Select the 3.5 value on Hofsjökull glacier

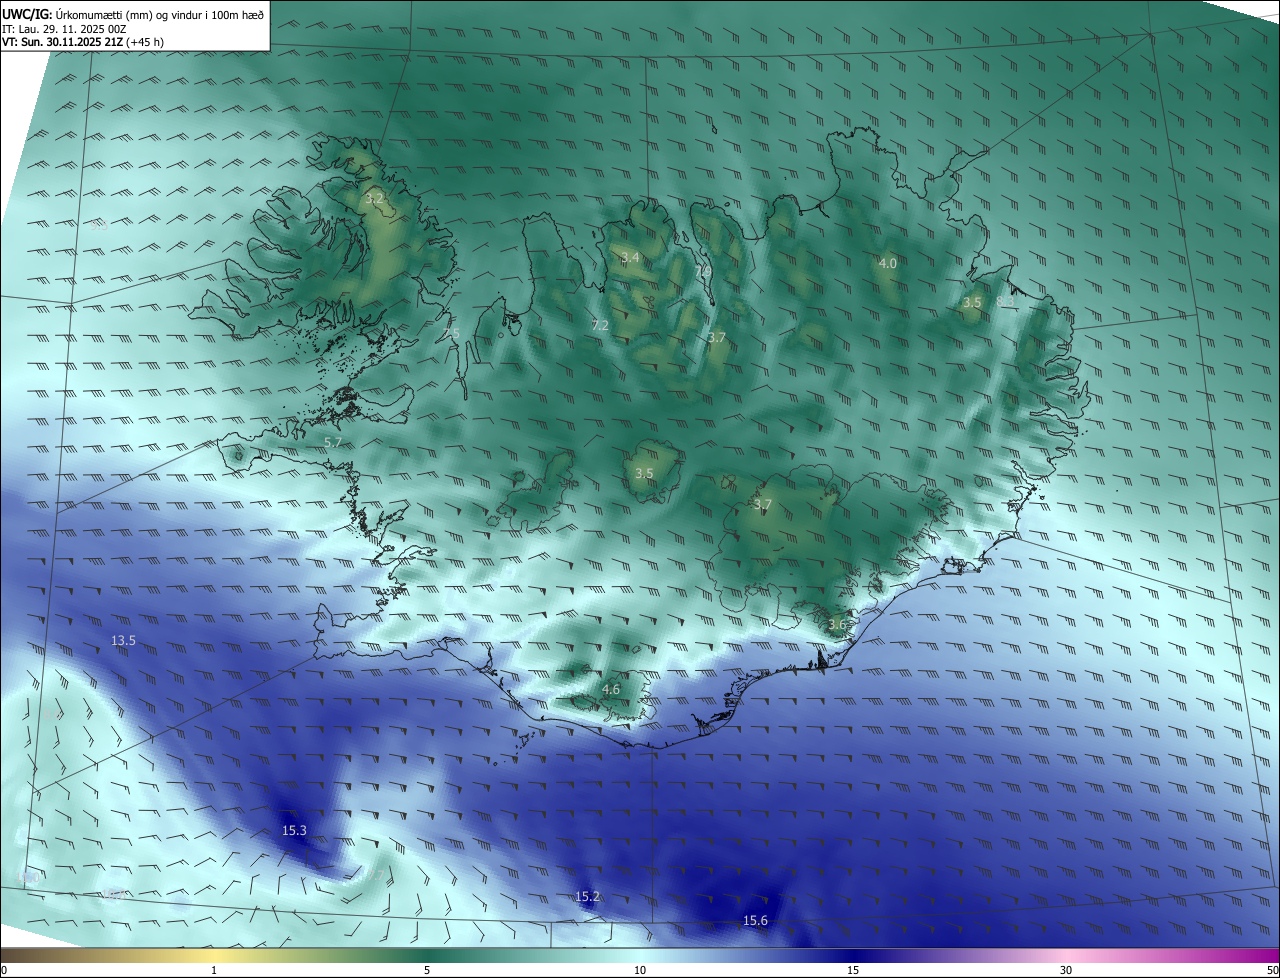tap(644, 474)
